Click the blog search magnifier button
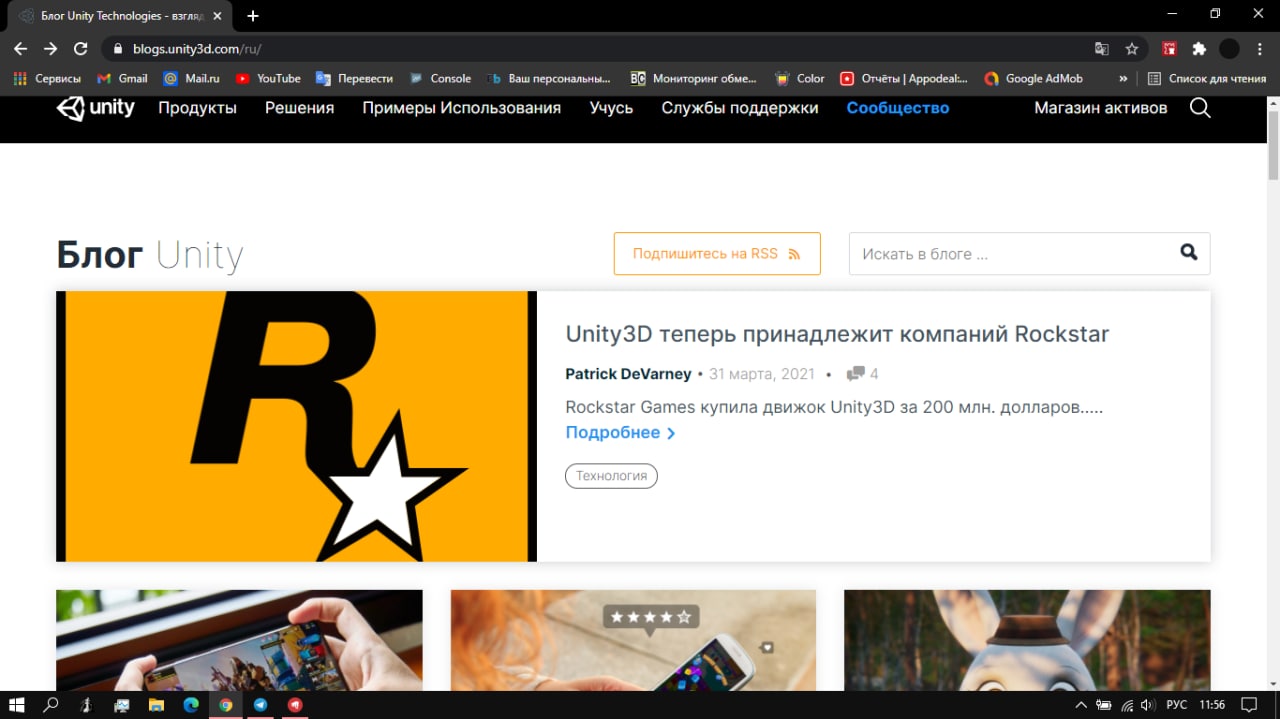Viewport: 1280px width, 719px height. [x=1188, y=253]
